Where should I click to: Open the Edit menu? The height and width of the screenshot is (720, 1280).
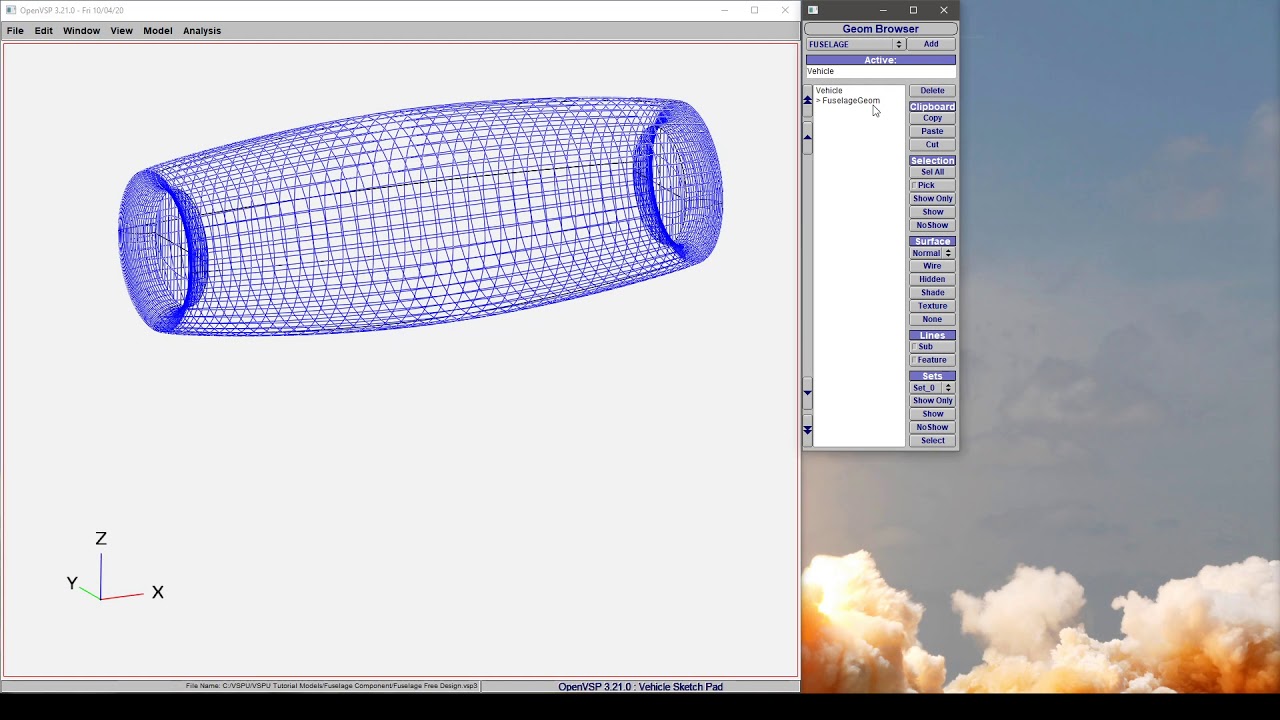click(x=44, y=31)
